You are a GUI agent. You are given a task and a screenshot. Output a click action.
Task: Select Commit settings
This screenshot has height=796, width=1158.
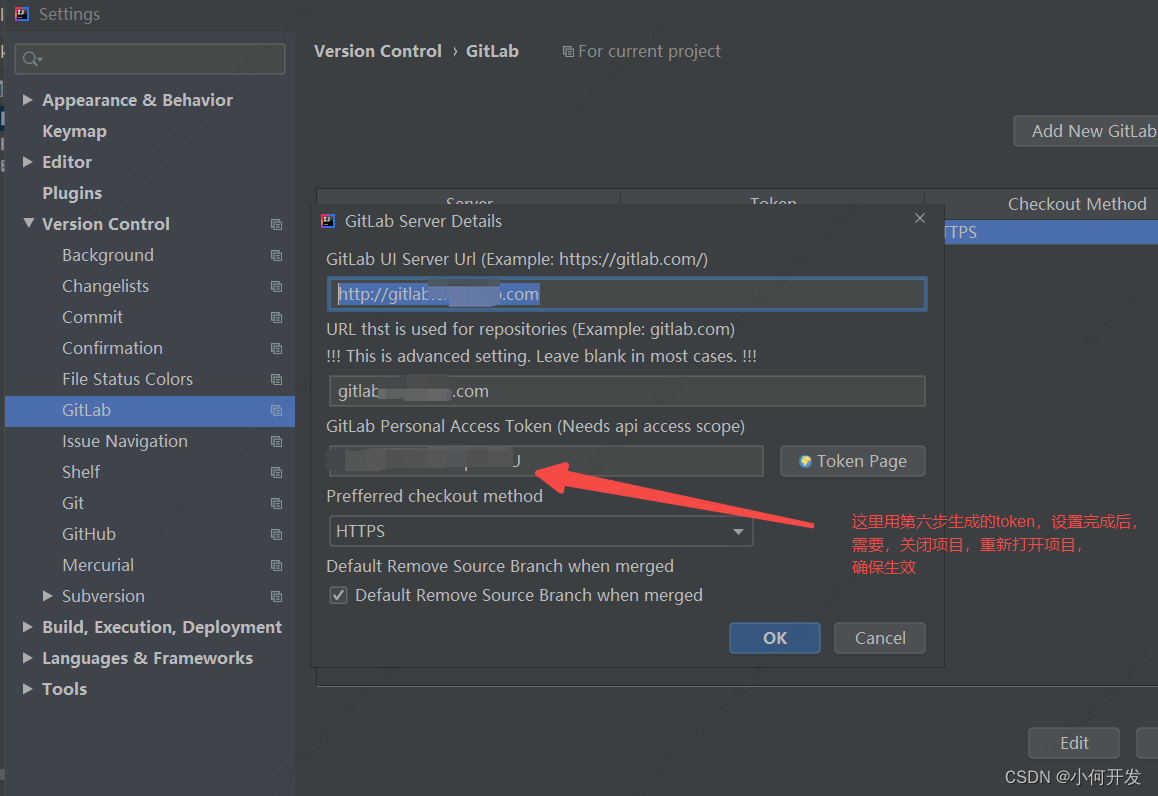click(92, 318)
